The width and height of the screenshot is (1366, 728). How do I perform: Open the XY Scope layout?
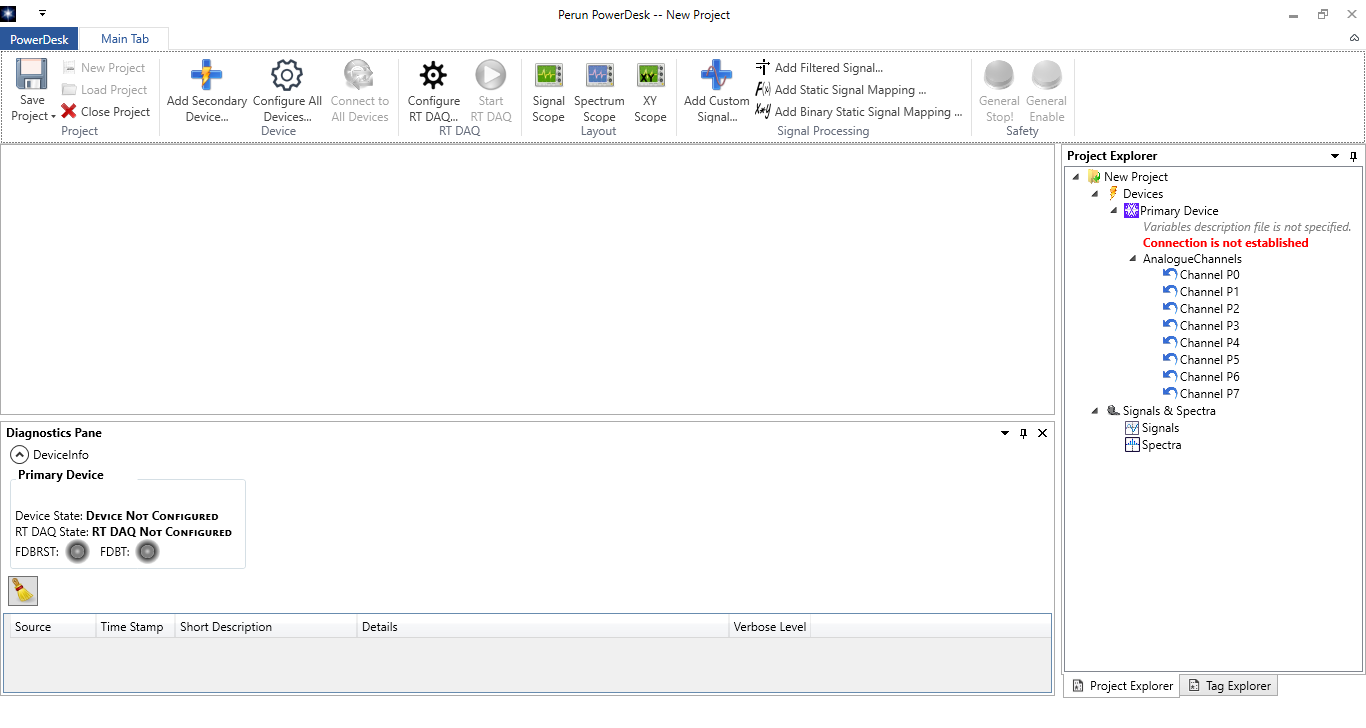(650, 76)
